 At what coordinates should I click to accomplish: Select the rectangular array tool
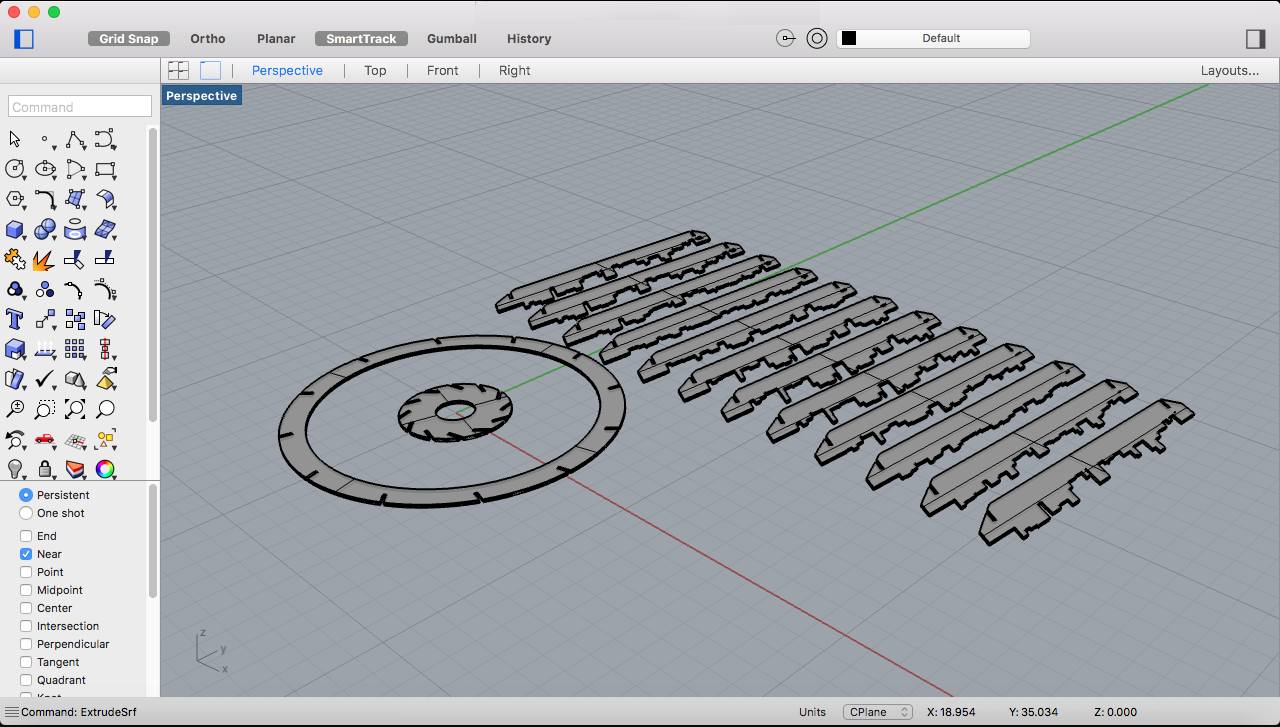tap(75, 349)
